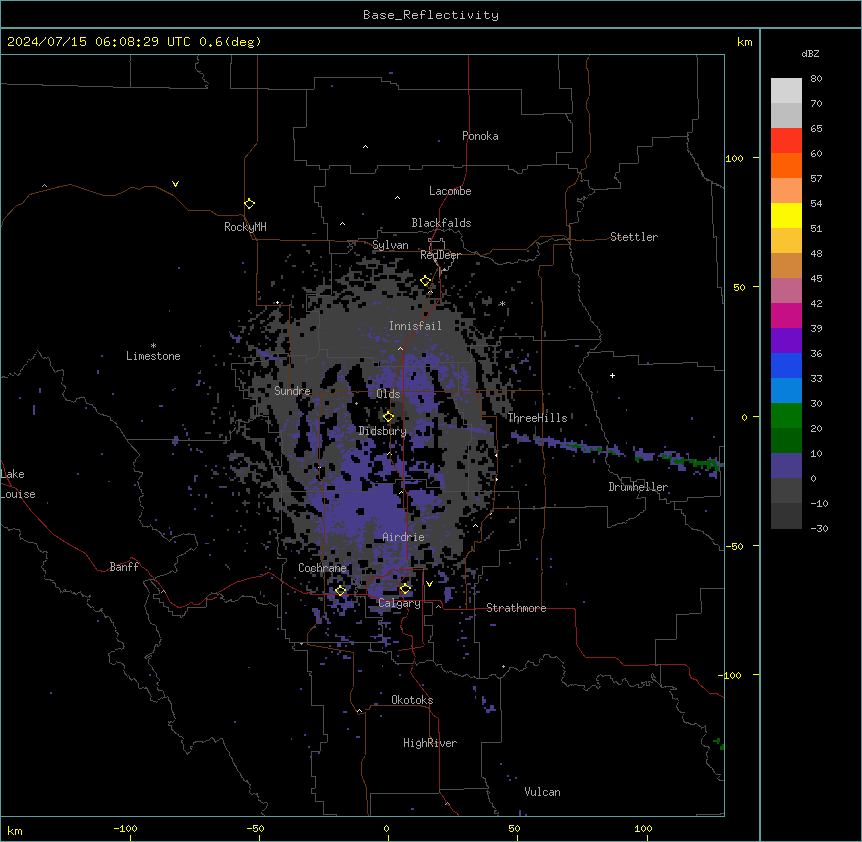The image size is (862, 842).
Task: Select the yellow 51-54 dBZ legend swatch
Action: [786, 215]
